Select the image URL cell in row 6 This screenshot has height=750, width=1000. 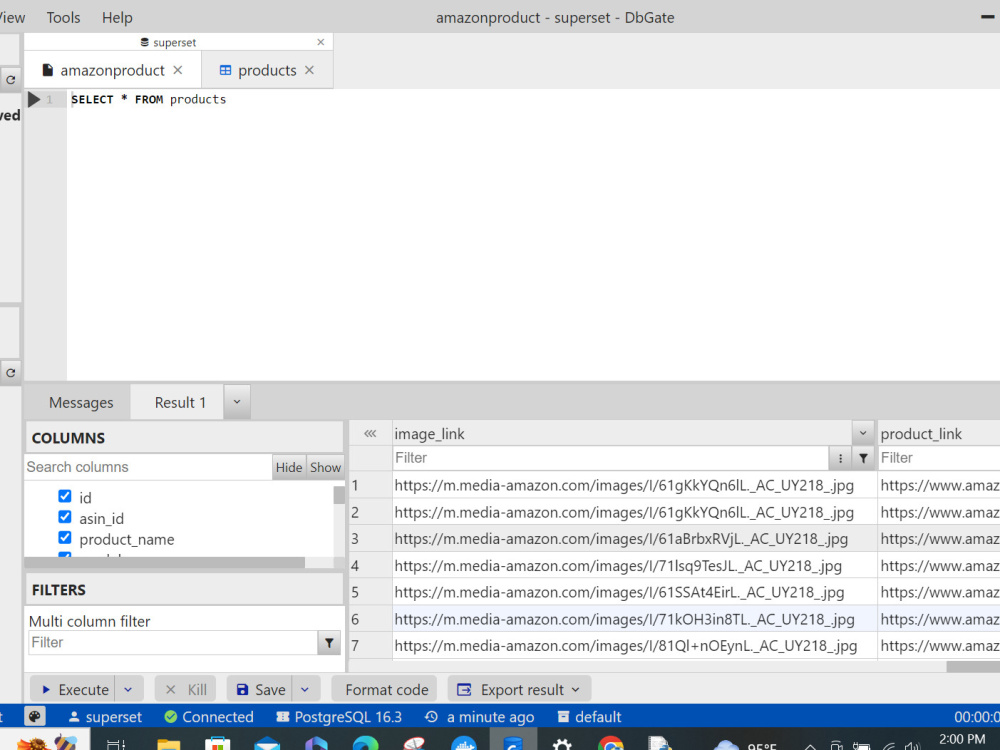635,619
